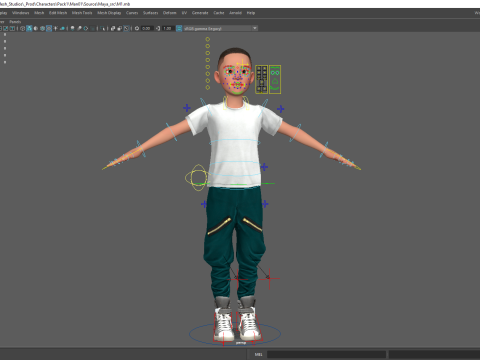480x360 pixels.
Task: Select the lowest yellow diamond rig control
Action: click(208, 87)
